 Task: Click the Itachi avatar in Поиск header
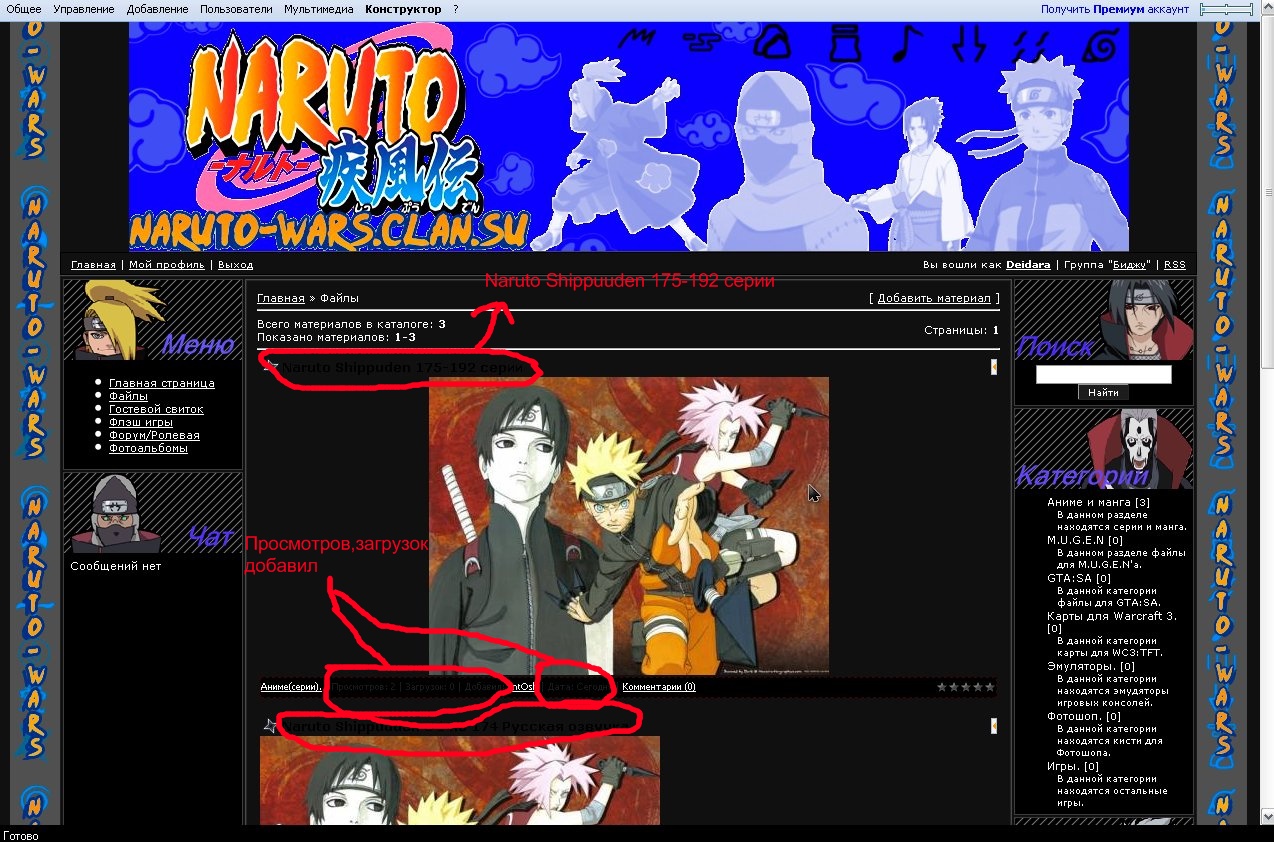pyautogui.click(x=1143, y=319)
